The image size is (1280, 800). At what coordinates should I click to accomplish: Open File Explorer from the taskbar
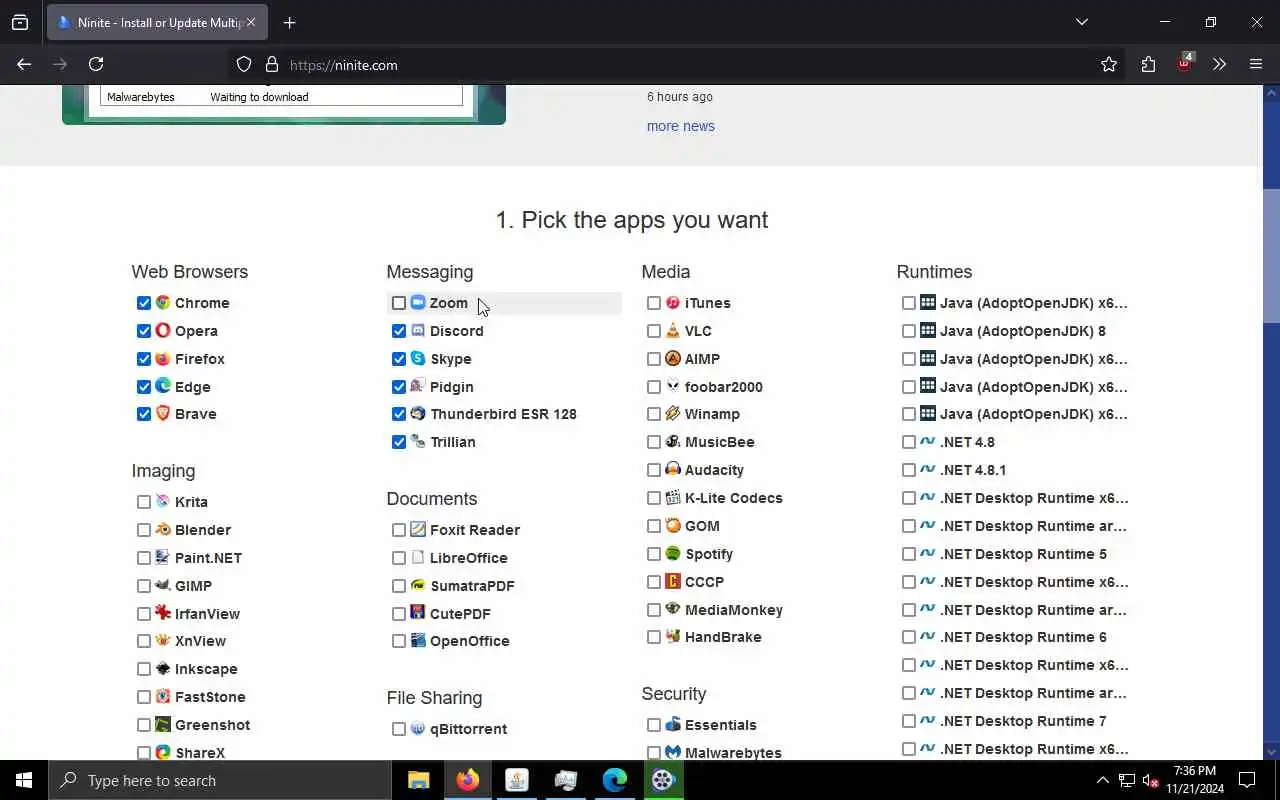pos(419,780)
